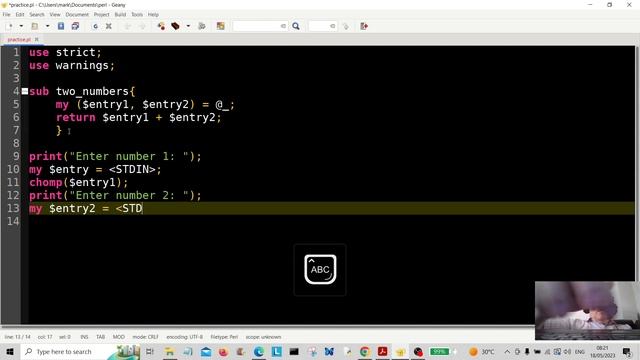Expand the recent files dropdown arrow
The image size is (640, 360).
tap(47, 26)
